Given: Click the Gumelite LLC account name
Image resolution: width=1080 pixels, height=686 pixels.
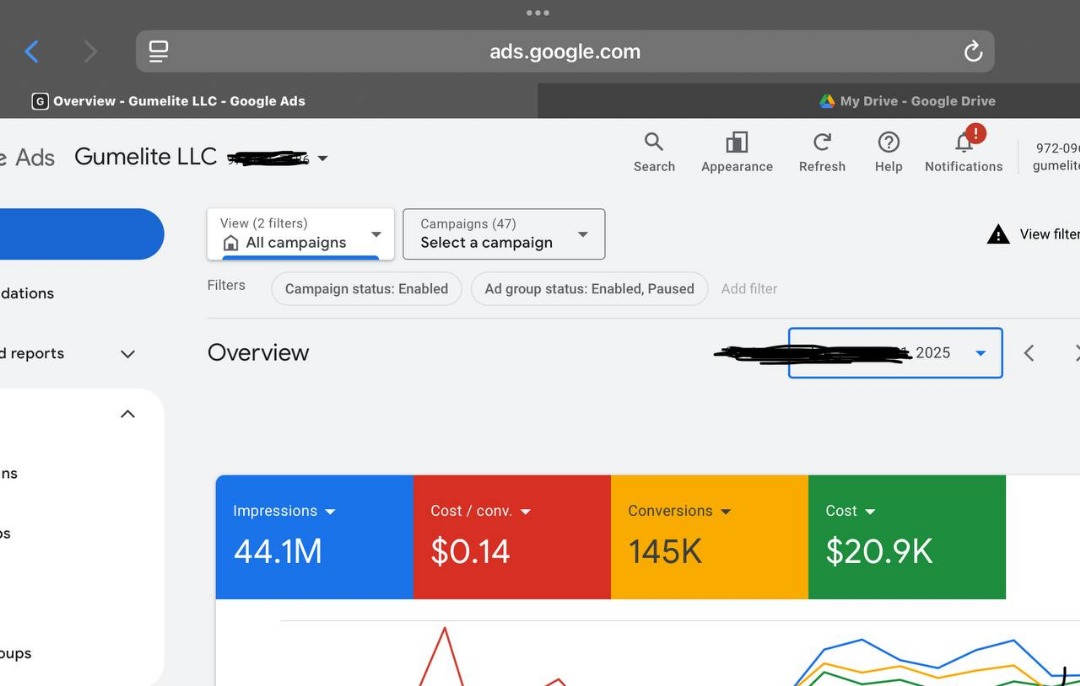Looking at the screenshot, I should 145,156.
